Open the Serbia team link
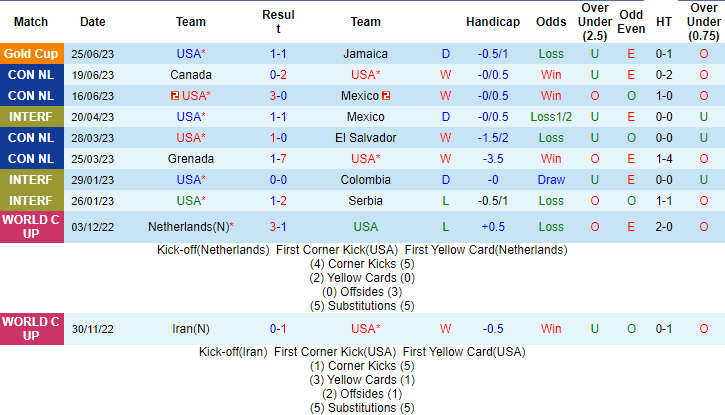This screenshot has height=415, width=725. 365,201
